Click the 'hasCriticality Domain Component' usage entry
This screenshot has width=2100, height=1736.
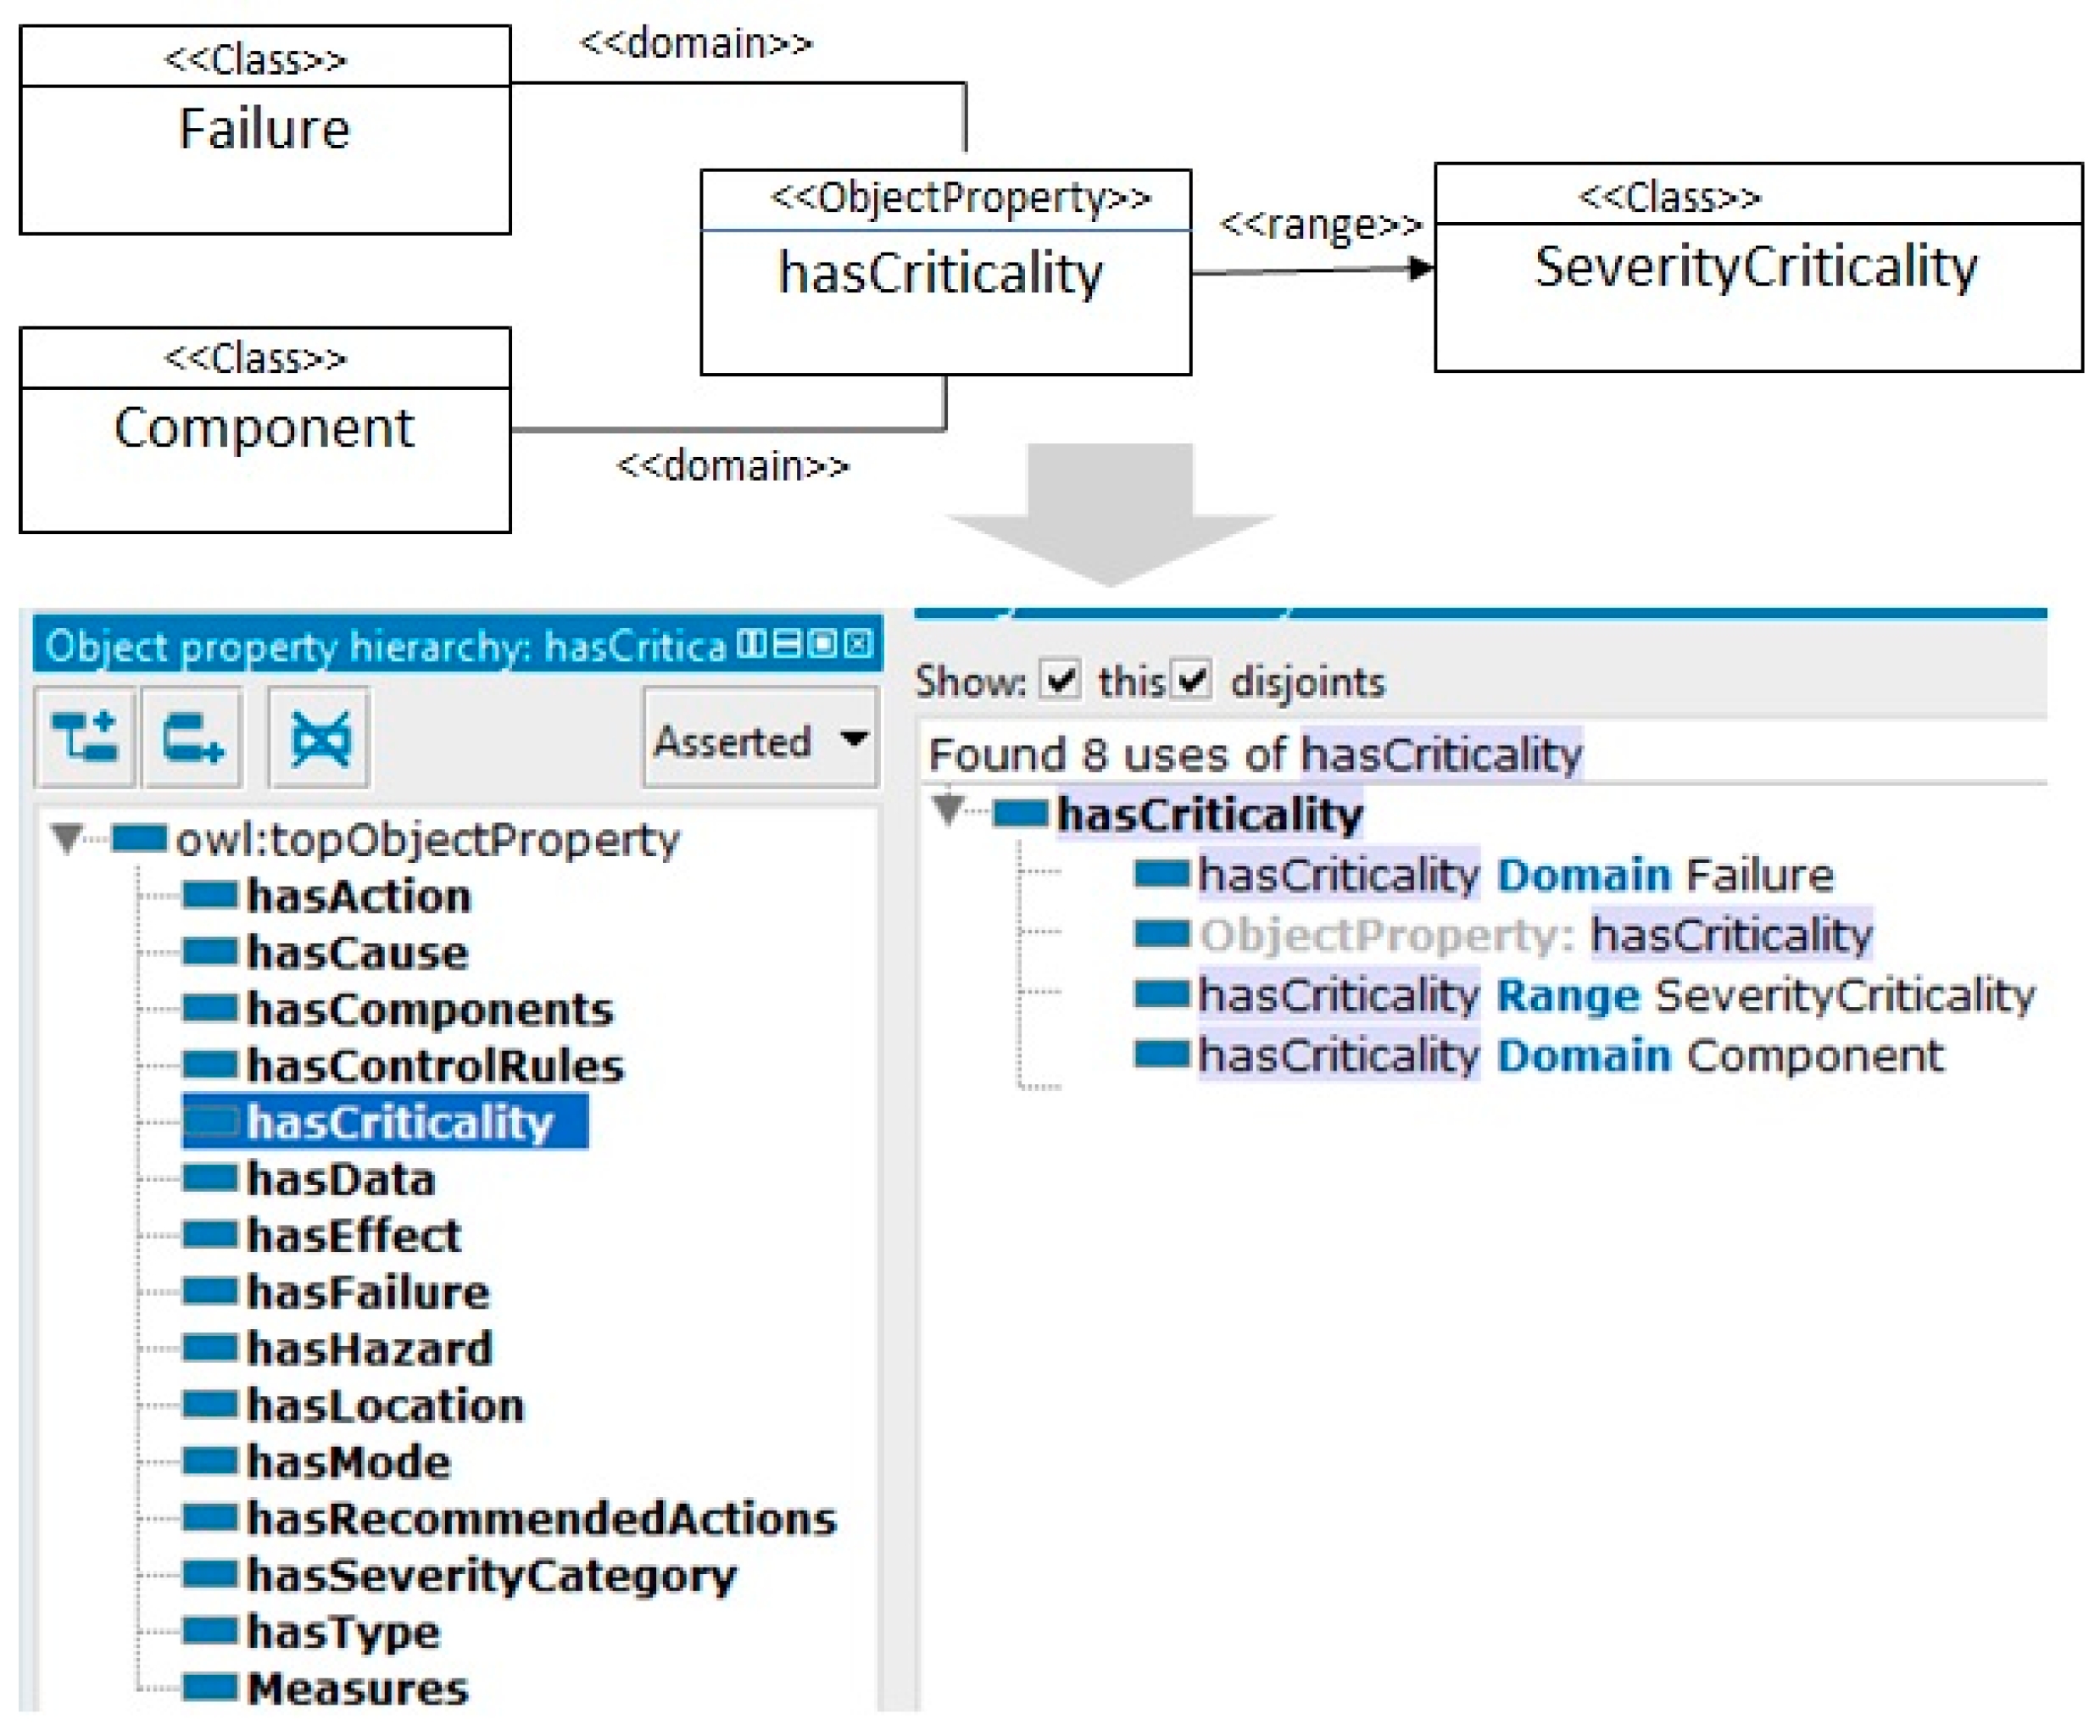click(1570, 1055)
